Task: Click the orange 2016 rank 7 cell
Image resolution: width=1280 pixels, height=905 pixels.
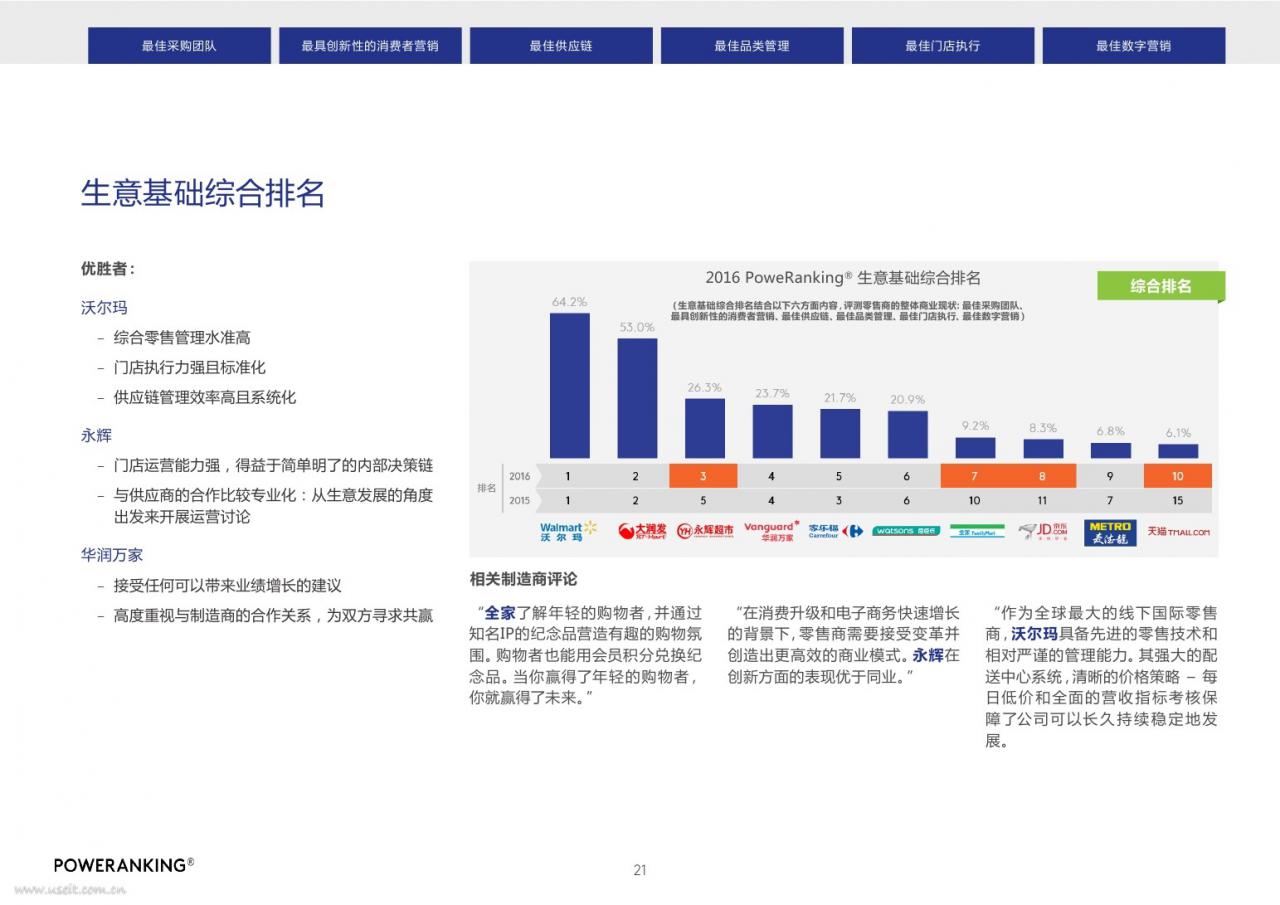Action: click(x=974, y=476)
